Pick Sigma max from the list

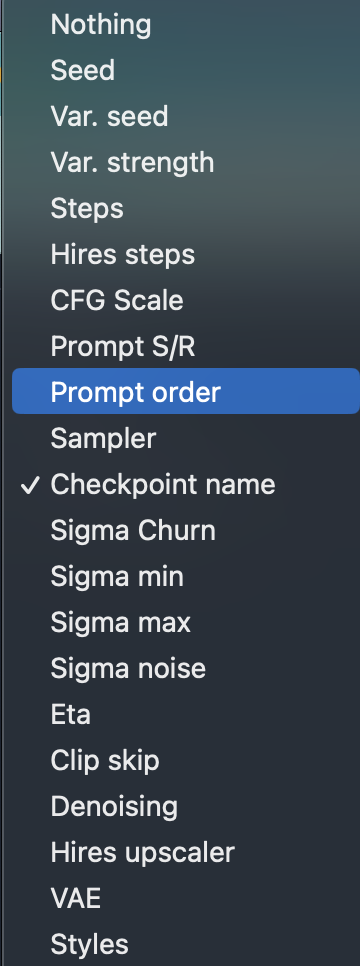click(x=185, y=622)
